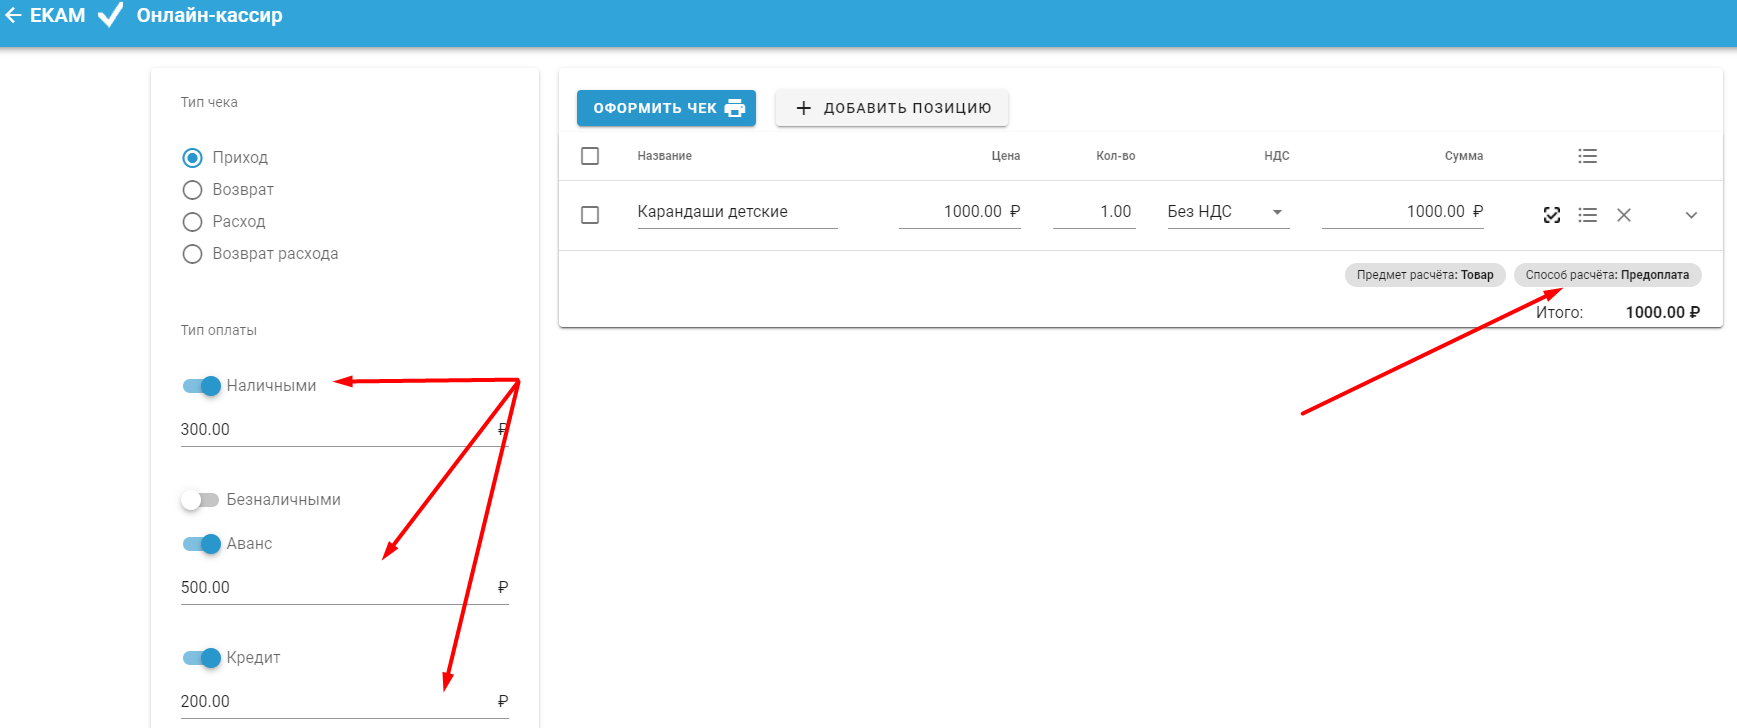
Task: Click the ДОБАВИТЬ ПОЗИЦИЮ button
Action: pos(892,108)
